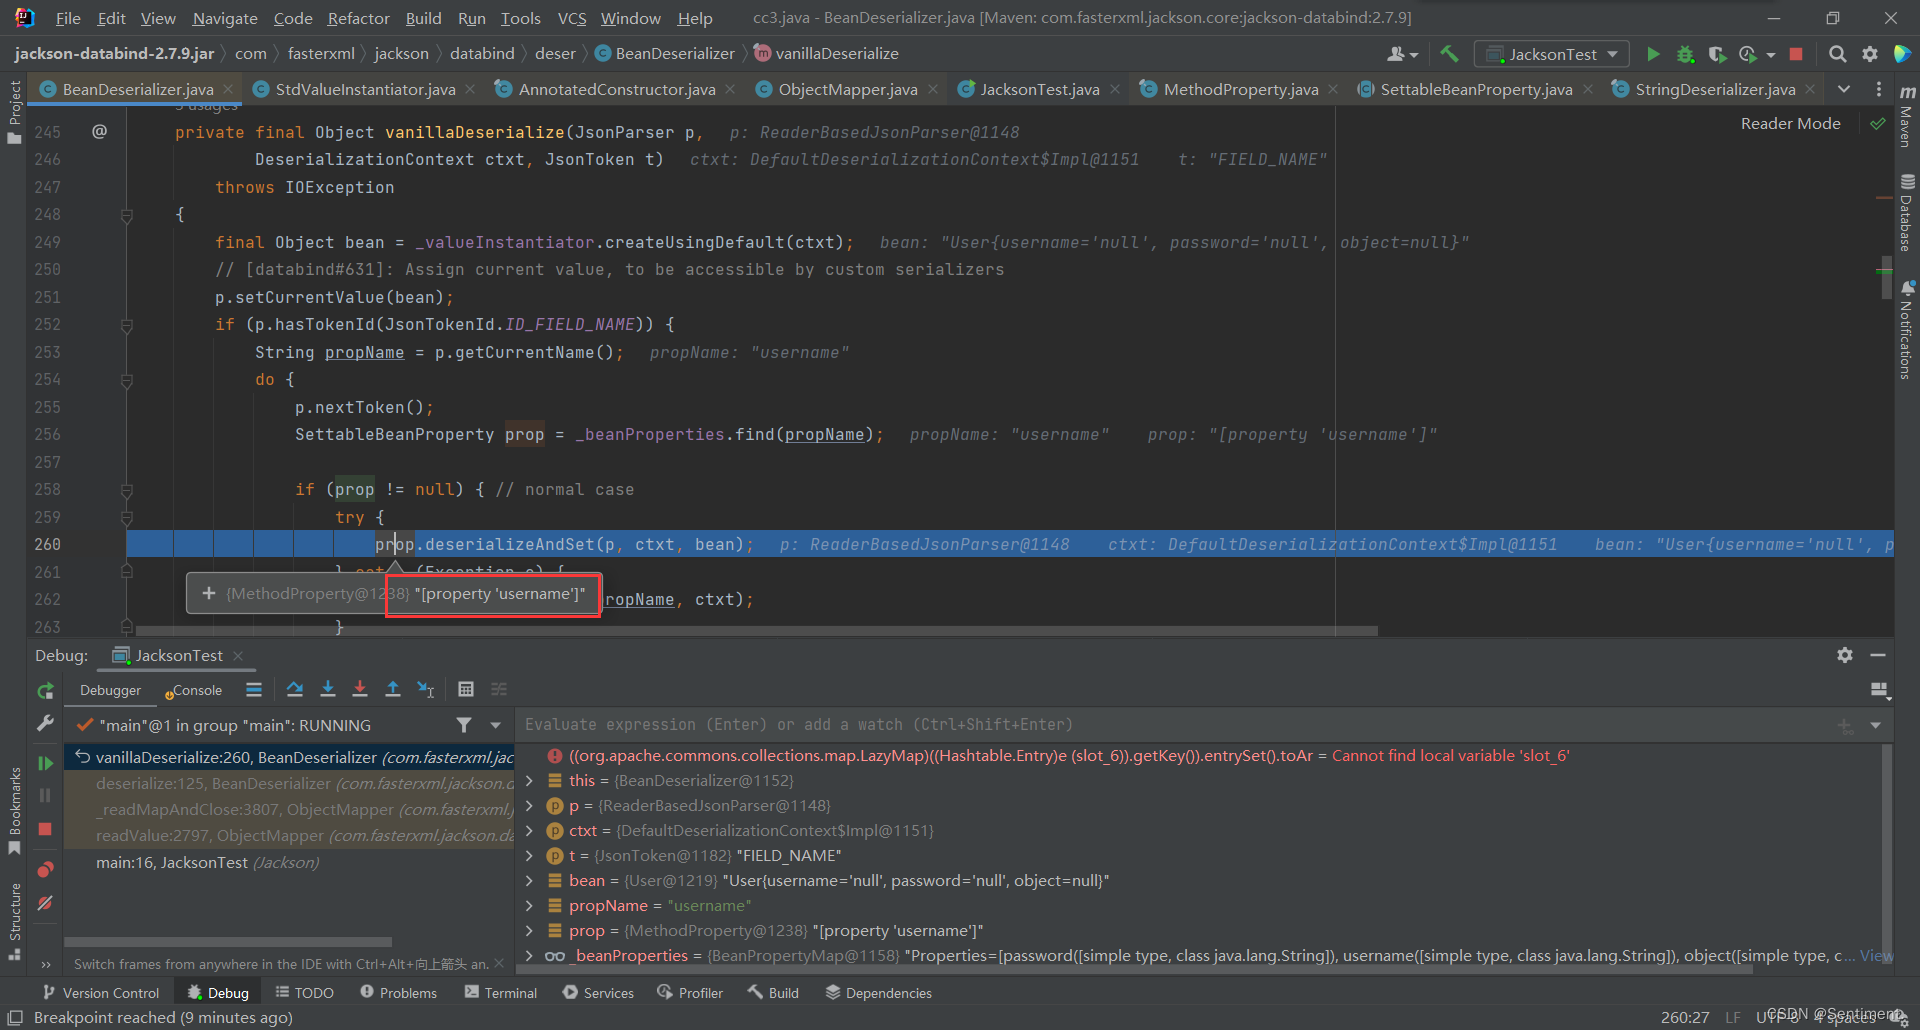Resume program in debug sidebar
This screenshot has height=1030, width=1920.
click(x=45, y=763)
